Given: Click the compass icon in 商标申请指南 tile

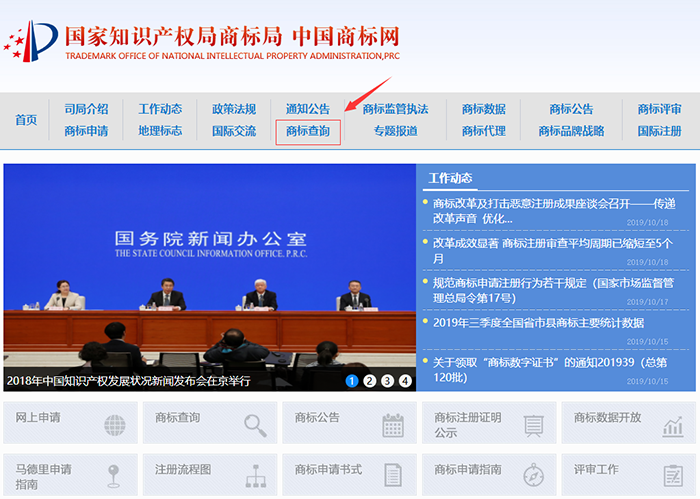Looking at the screenshot, I should pyautogui.click(x=533, y=476).
